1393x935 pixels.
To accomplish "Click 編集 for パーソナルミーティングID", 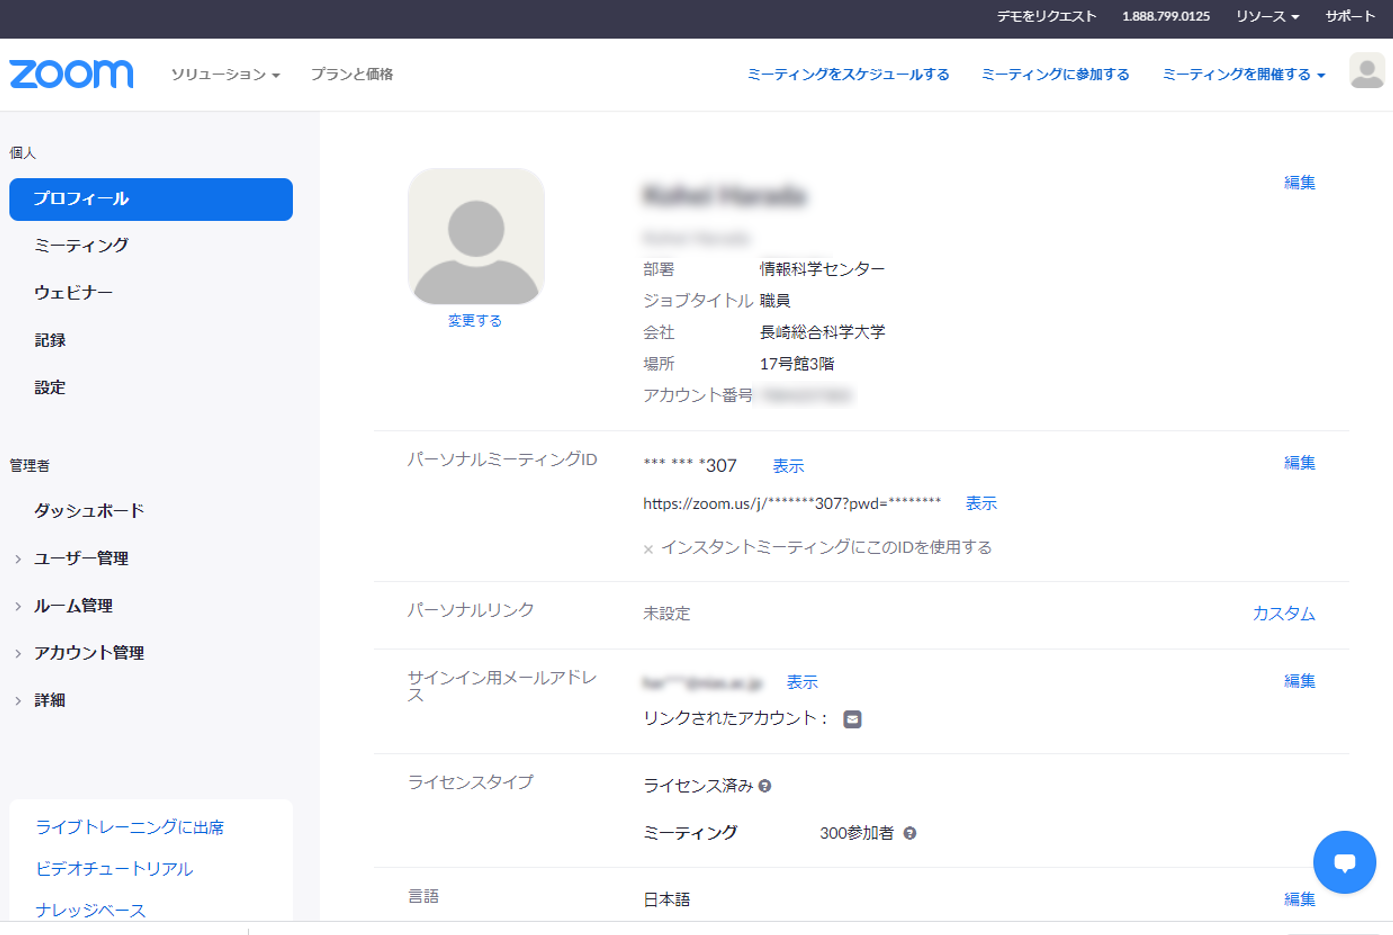I will 1299,462.
